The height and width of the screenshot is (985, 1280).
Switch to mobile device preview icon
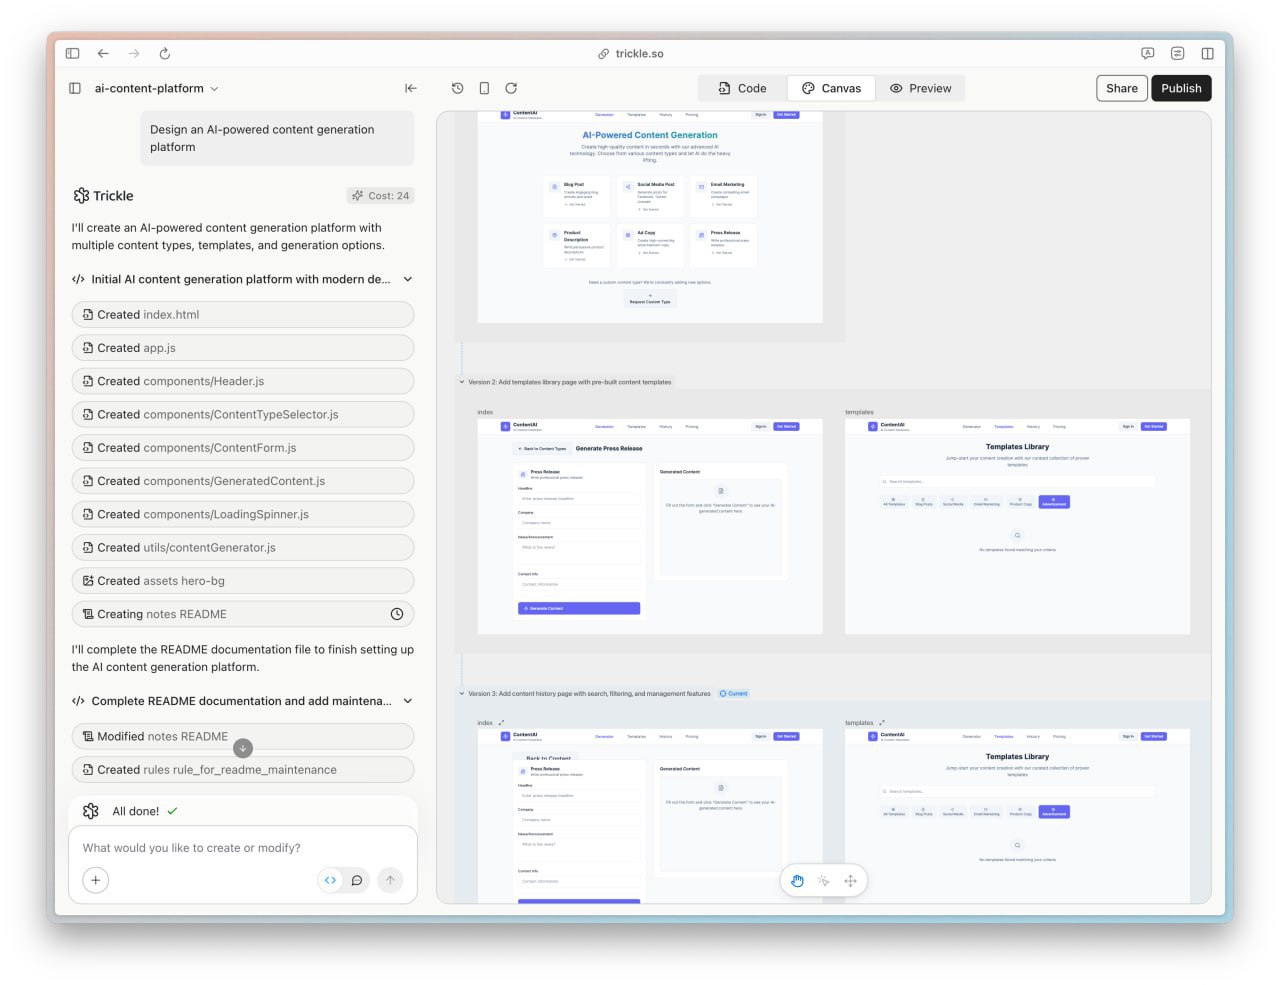pyautogui.click(x=484, y=88)
